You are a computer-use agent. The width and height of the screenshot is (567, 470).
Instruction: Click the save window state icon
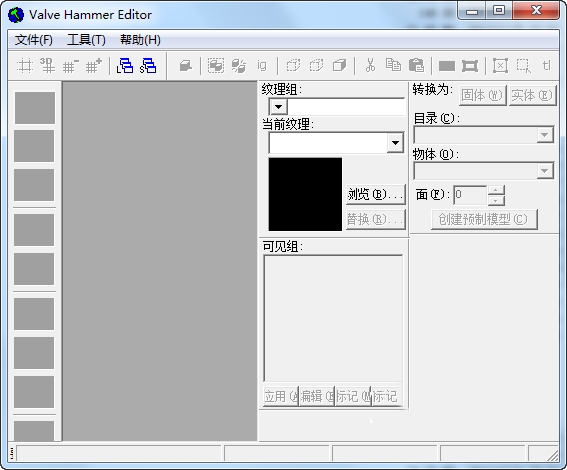click(x=148, y=66)
